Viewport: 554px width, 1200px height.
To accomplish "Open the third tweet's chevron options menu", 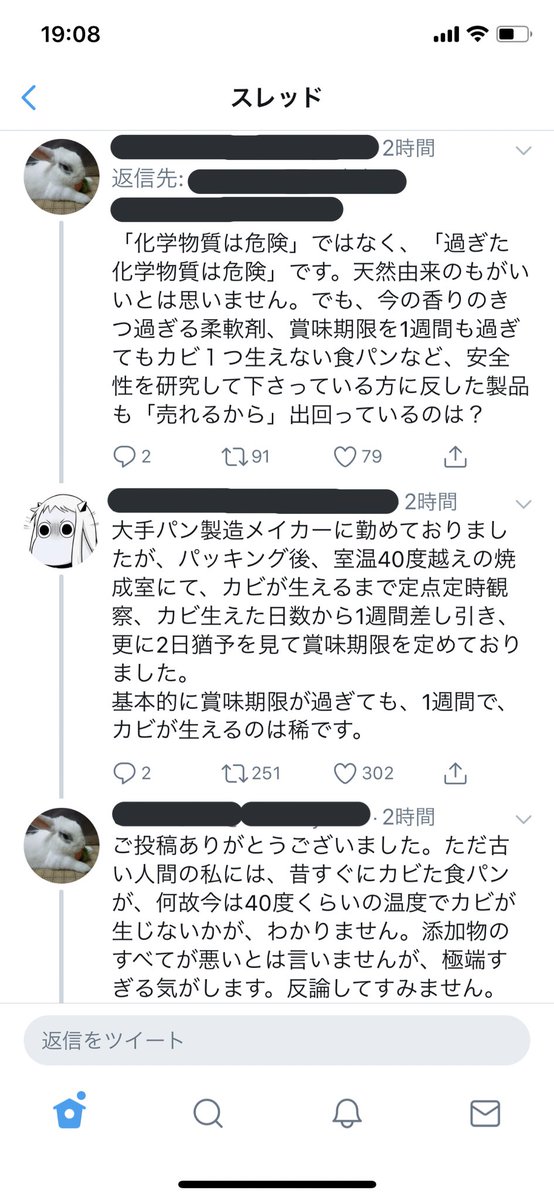I will pos(523,817).
